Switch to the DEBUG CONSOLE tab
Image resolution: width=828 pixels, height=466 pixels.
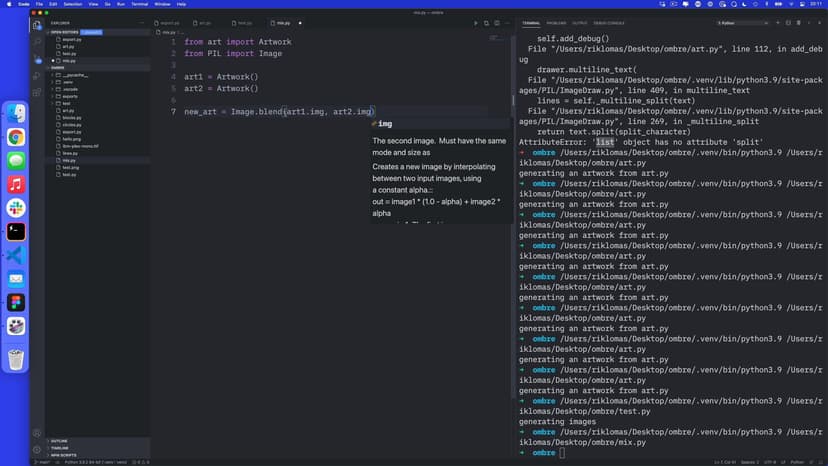pos(608,22)
